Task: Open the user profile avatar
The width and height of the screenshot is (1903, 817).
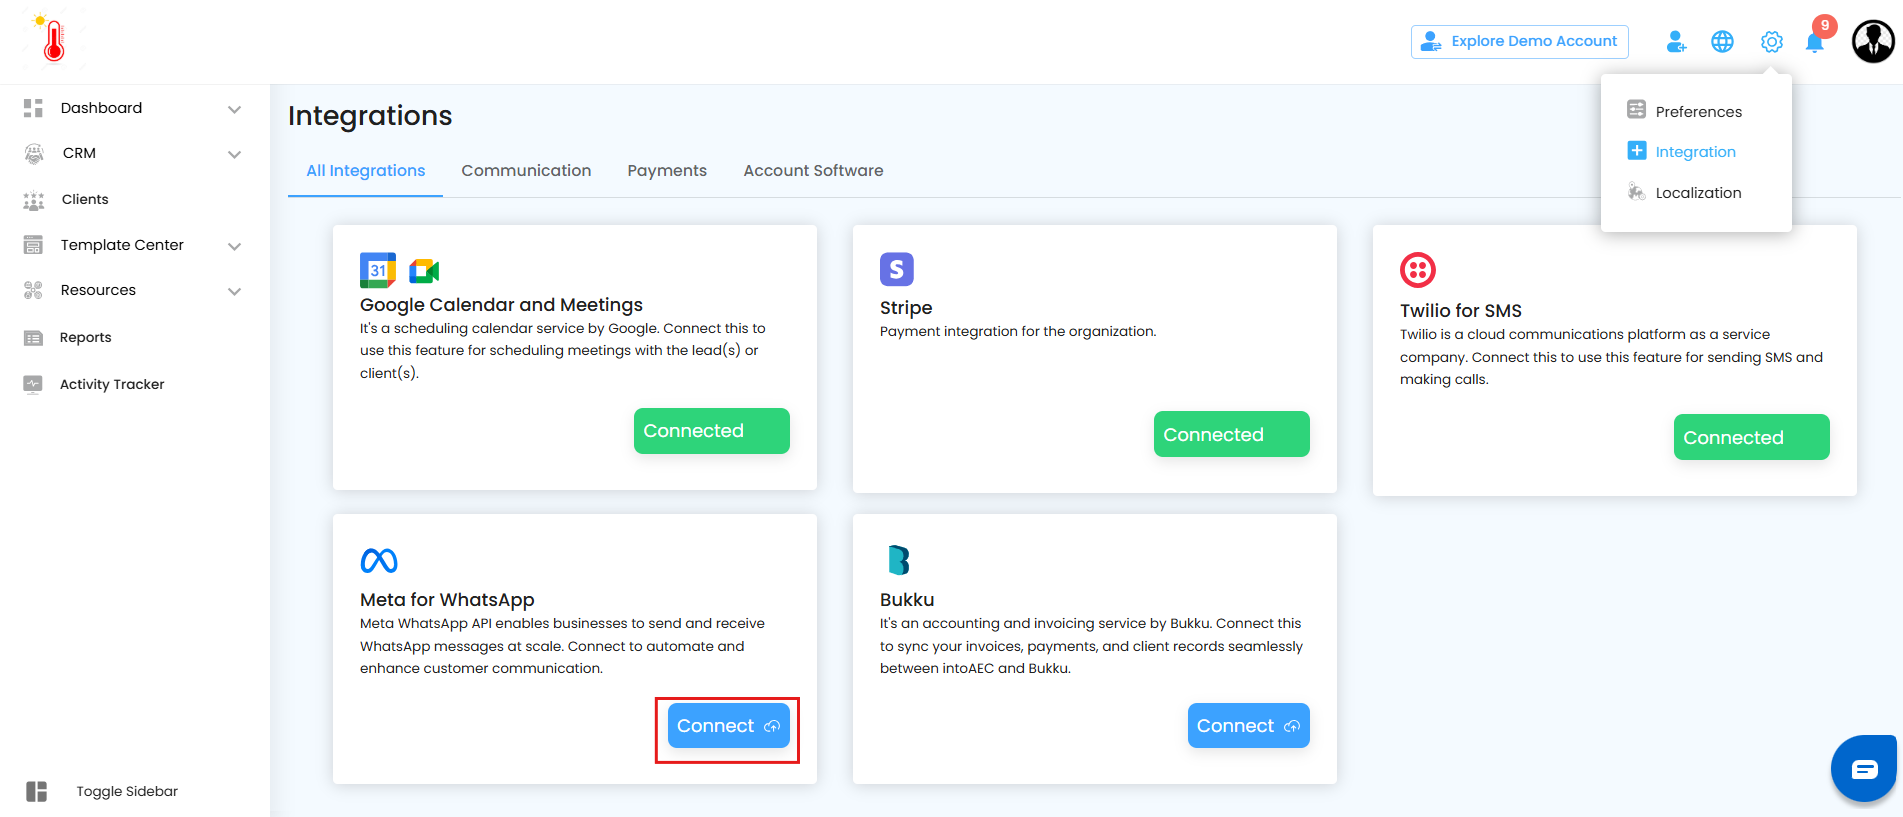Action: [1872, 42]
